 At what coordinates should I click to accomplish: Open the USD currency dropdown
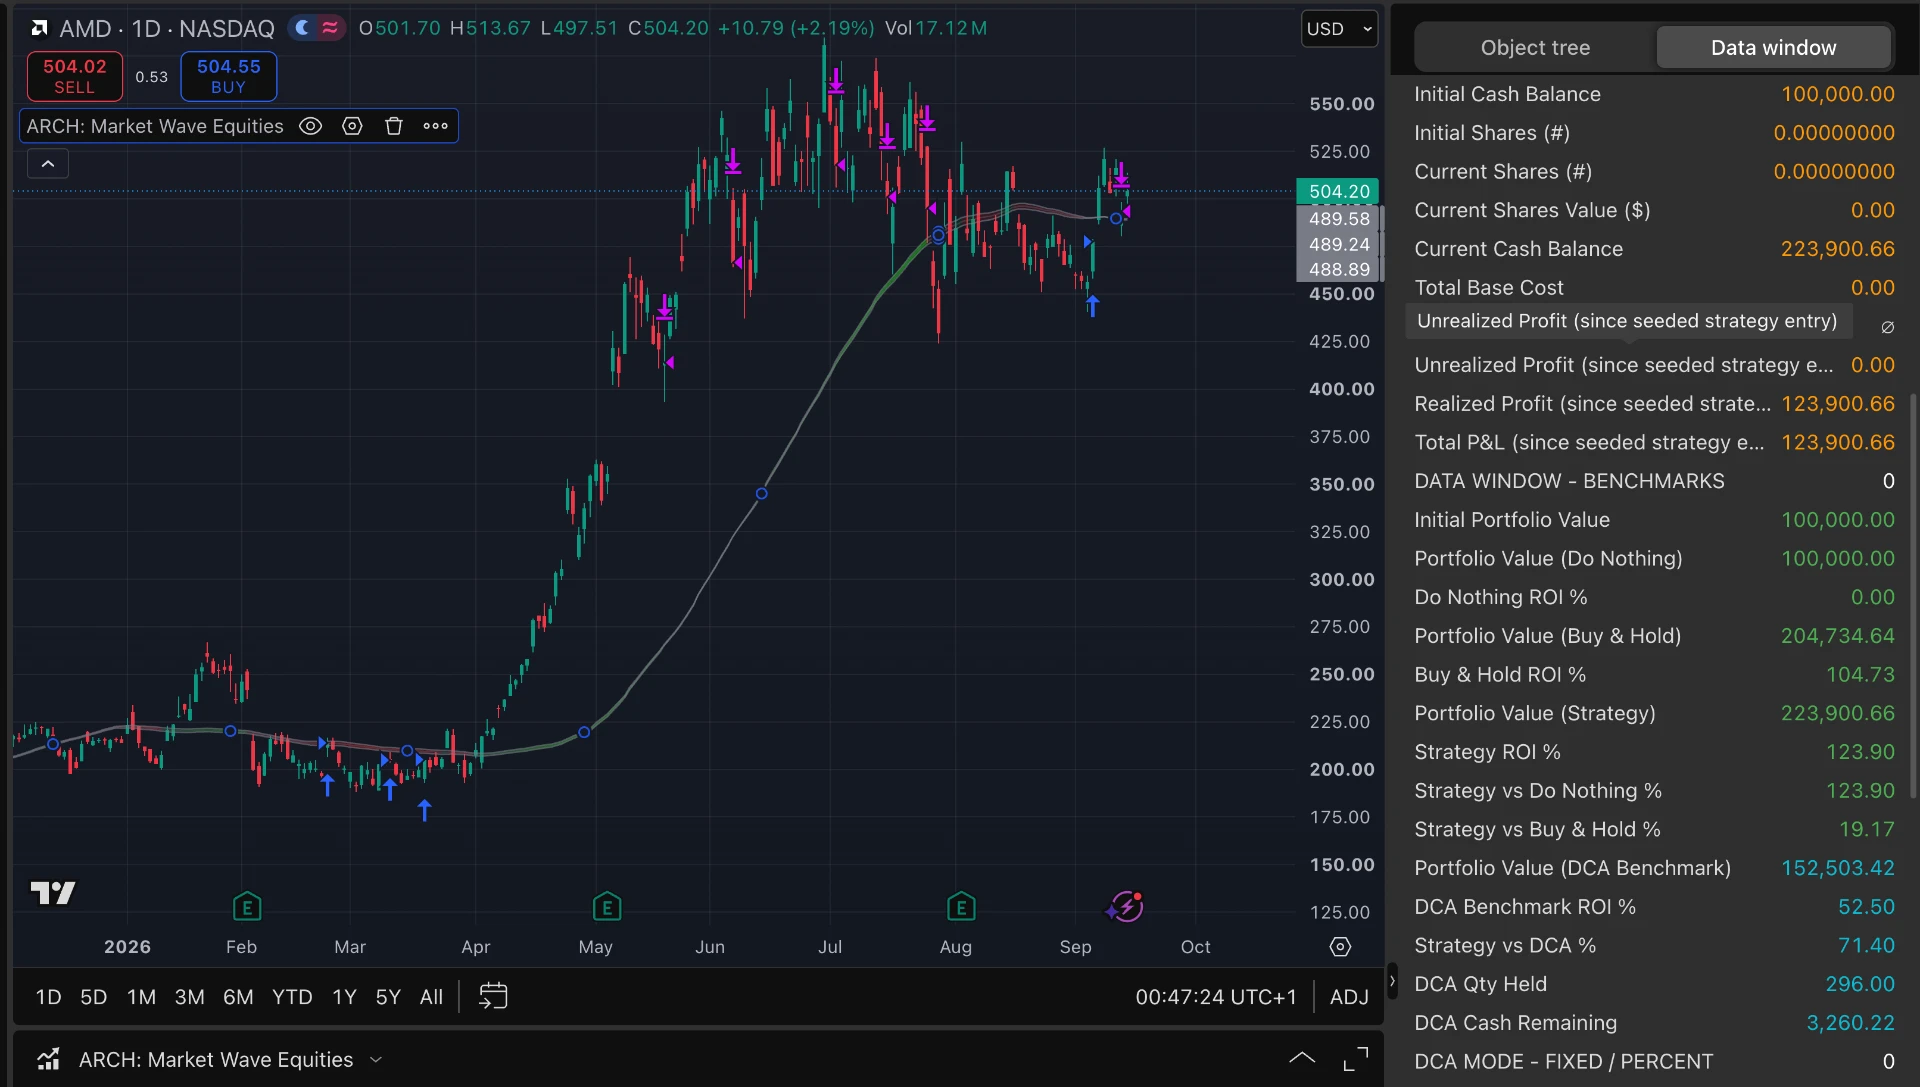[1339, 29]
